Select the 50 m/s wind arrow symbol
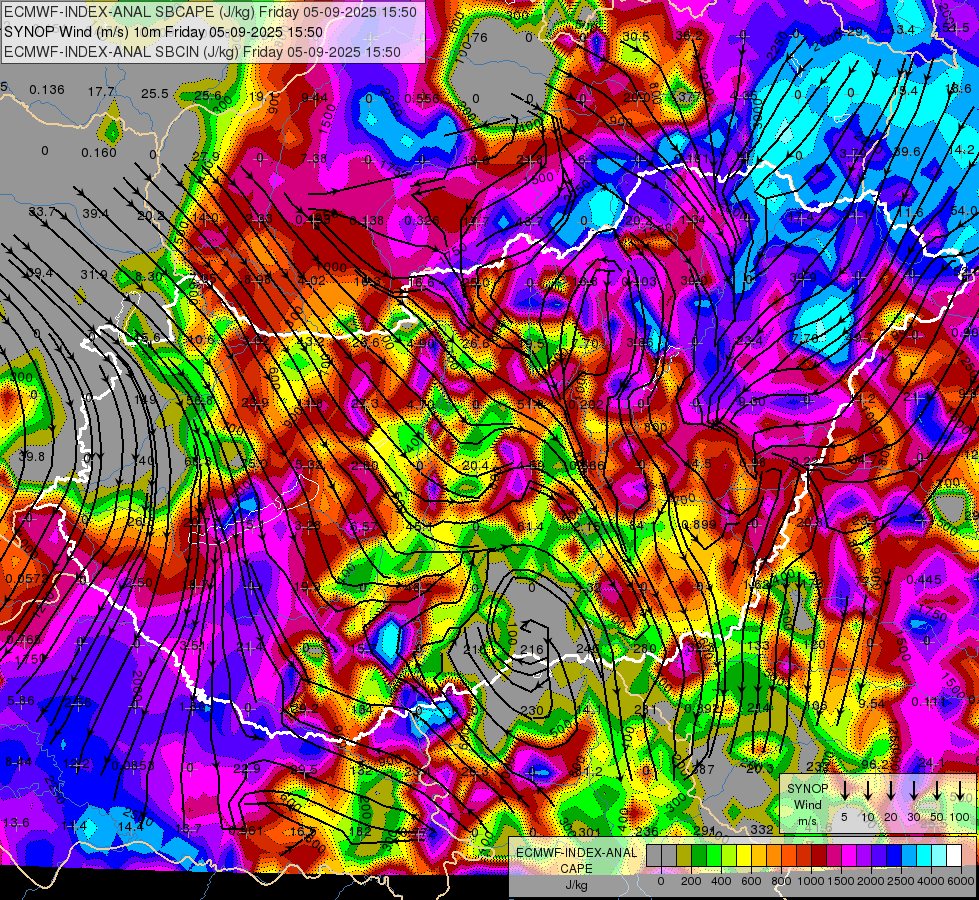979x900 pixels. (937, 790)
